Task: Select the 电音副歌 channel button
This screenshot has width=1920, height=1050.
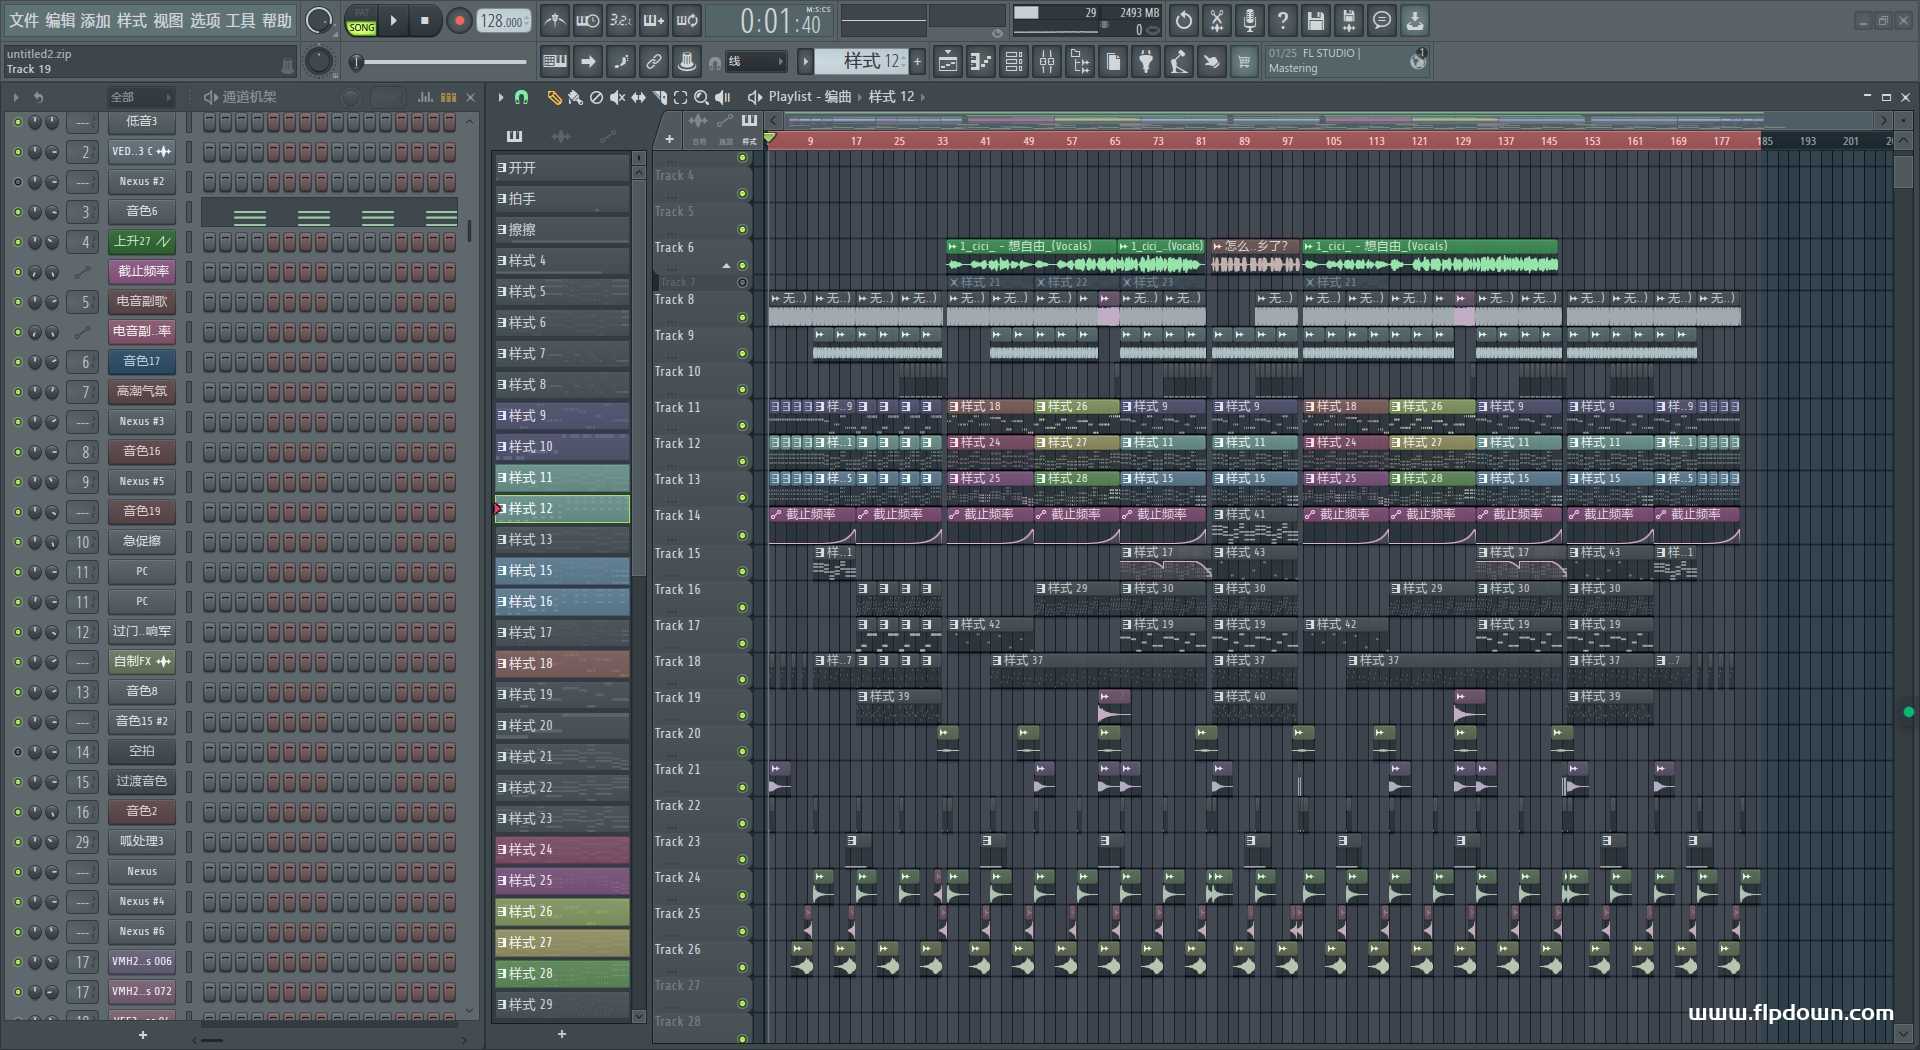Action: pos(141,302)
